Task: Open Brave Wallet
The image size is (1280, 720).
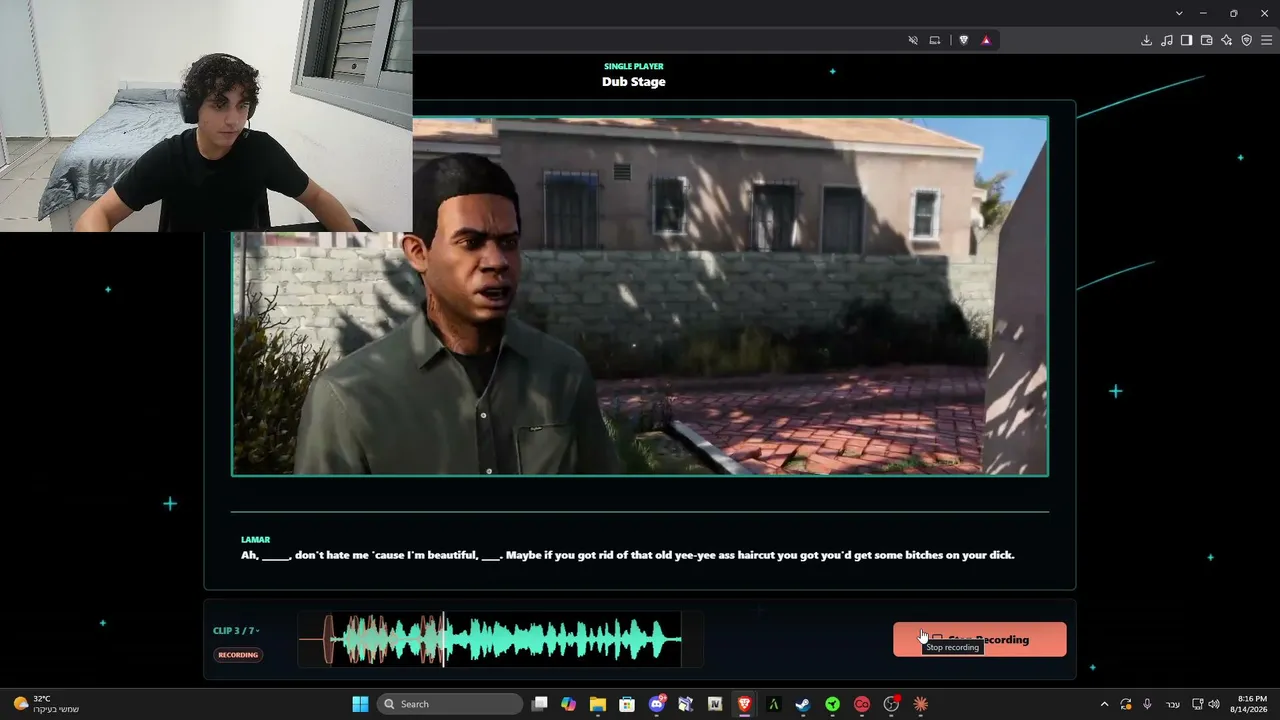Action: [x=1206, y=40]
